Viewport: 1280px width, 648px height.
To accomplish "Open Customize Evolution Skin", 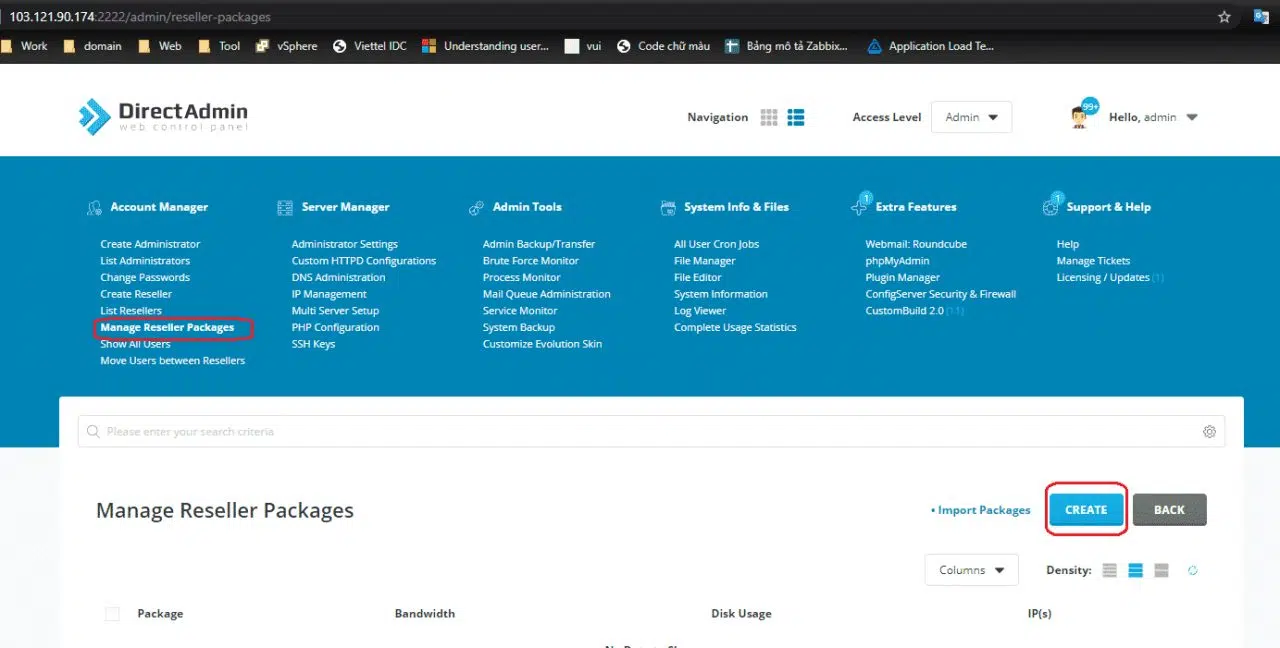I will click(x=543, y=344).
